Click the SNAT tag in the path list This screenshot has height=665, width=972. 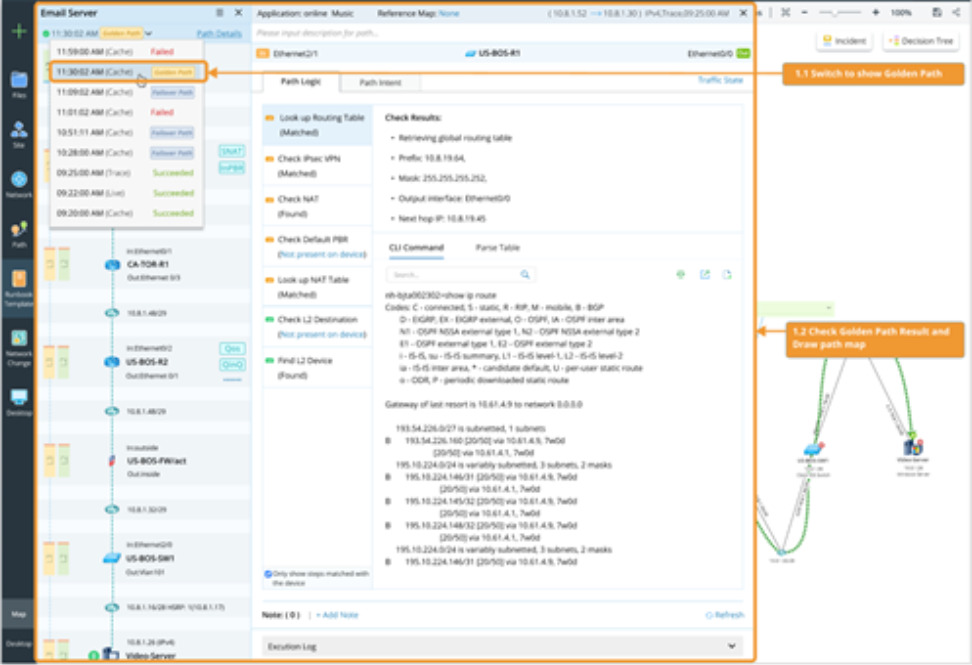click(232, 151)
